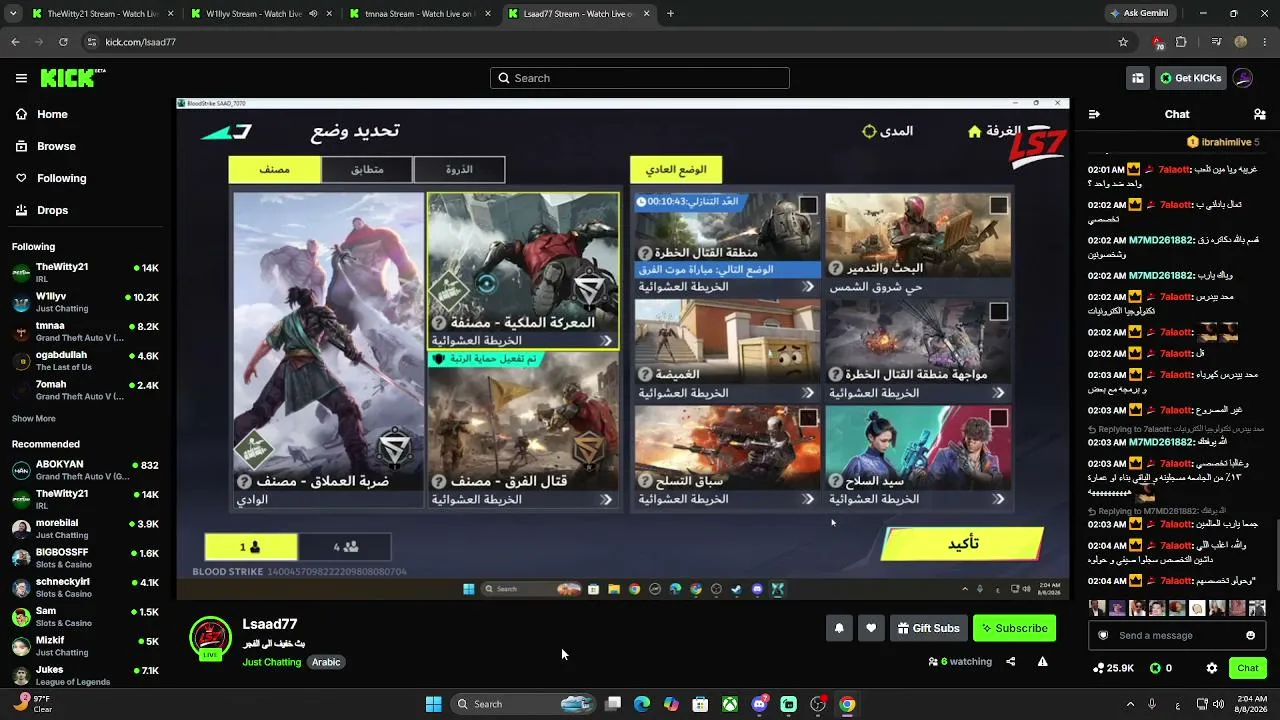Follow Lsaad77 with the heart icon
1280x720 pixels.
click(871, 628)
